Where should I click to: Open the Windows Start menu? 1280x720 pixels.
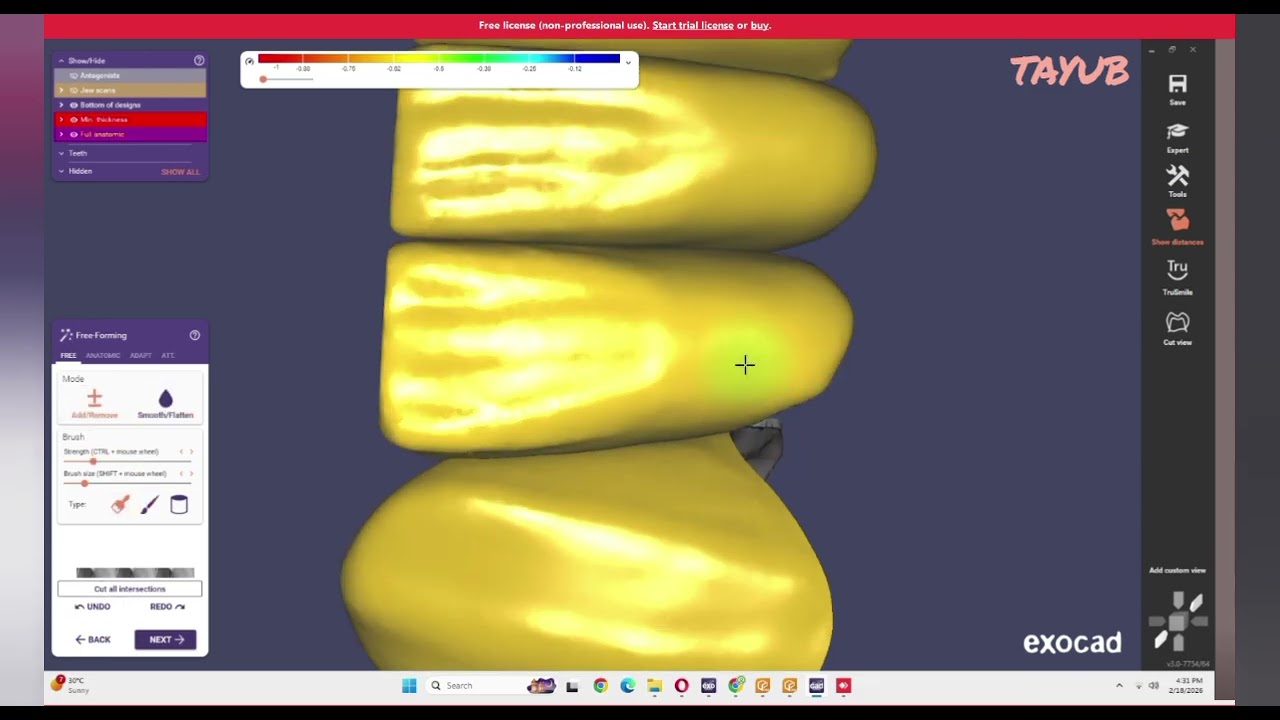coord(408,685)
